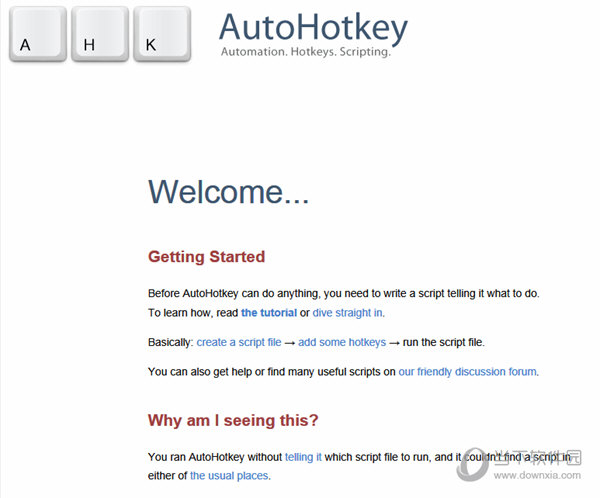This screenshot has height=498, width=600.
Task: Click the AutoHotkey logo title
Action: point(313,28)
